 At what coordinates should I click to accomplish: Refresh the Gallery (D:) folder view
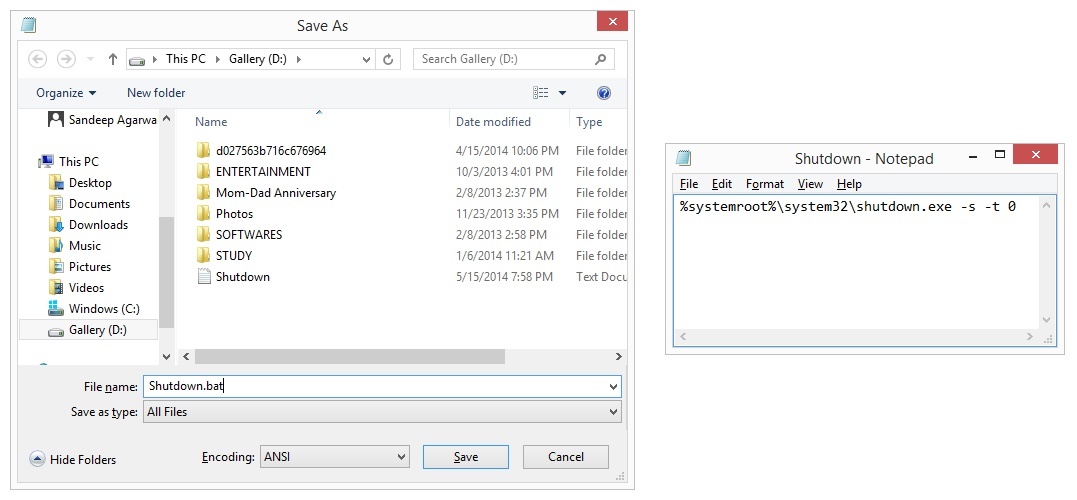coord(388,60)
